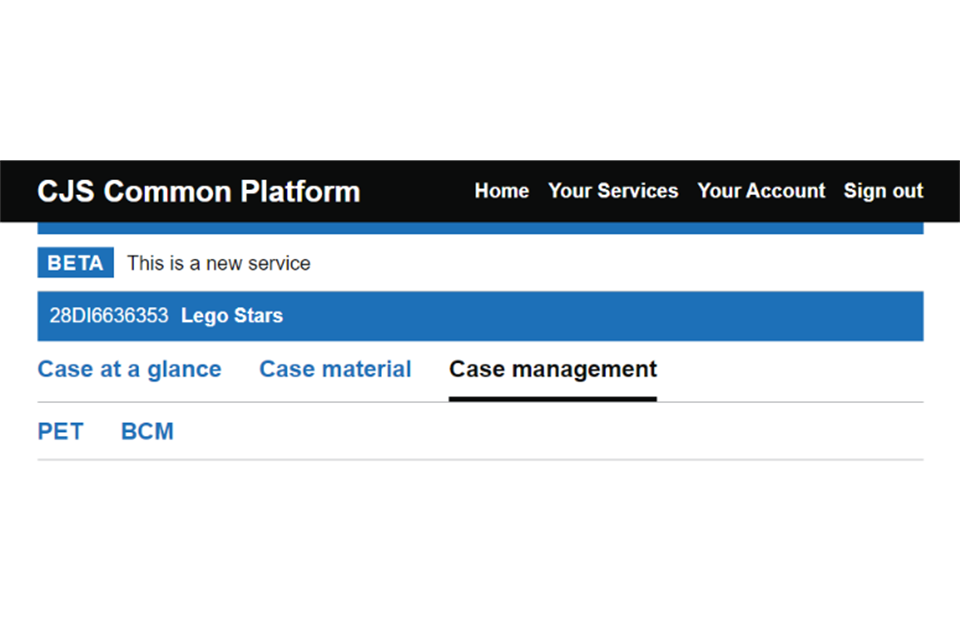This screenshot has width=960, height=640.
Task: Open the Case material tab
Action: pyautogui.click(x=335, y=369)
